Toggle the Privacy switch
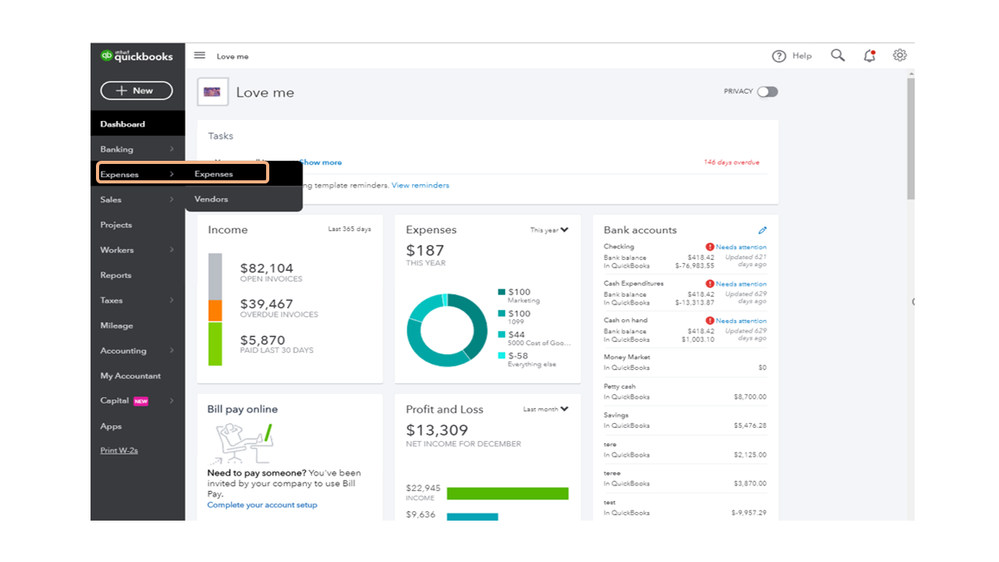Viewport: 999px width, 562px height. pos(767,92)
